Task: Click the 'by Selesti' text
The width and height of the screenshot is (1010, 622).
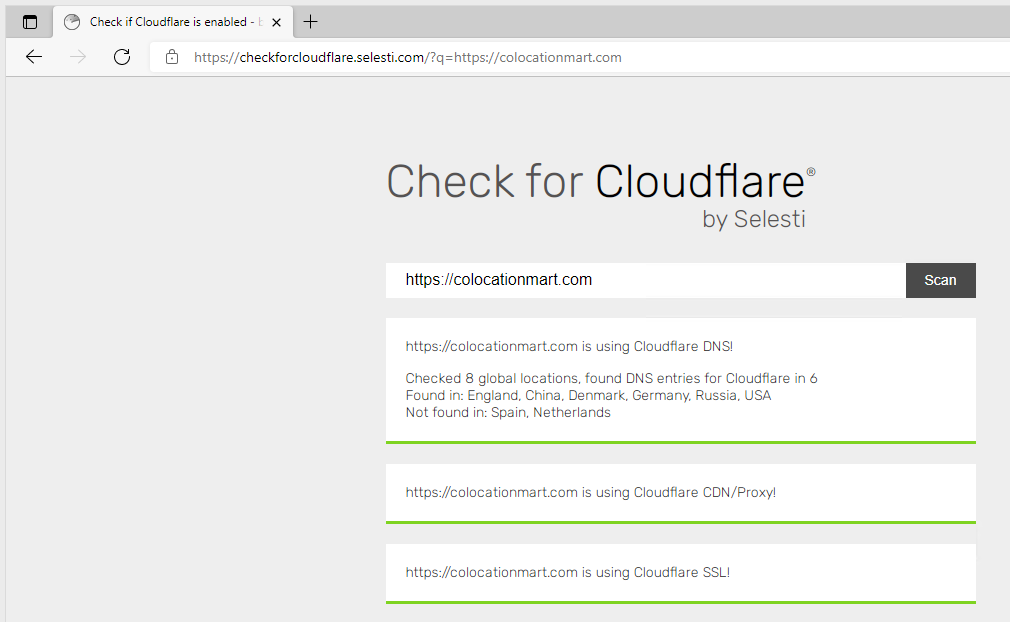Action: click(x=753, y=219)
